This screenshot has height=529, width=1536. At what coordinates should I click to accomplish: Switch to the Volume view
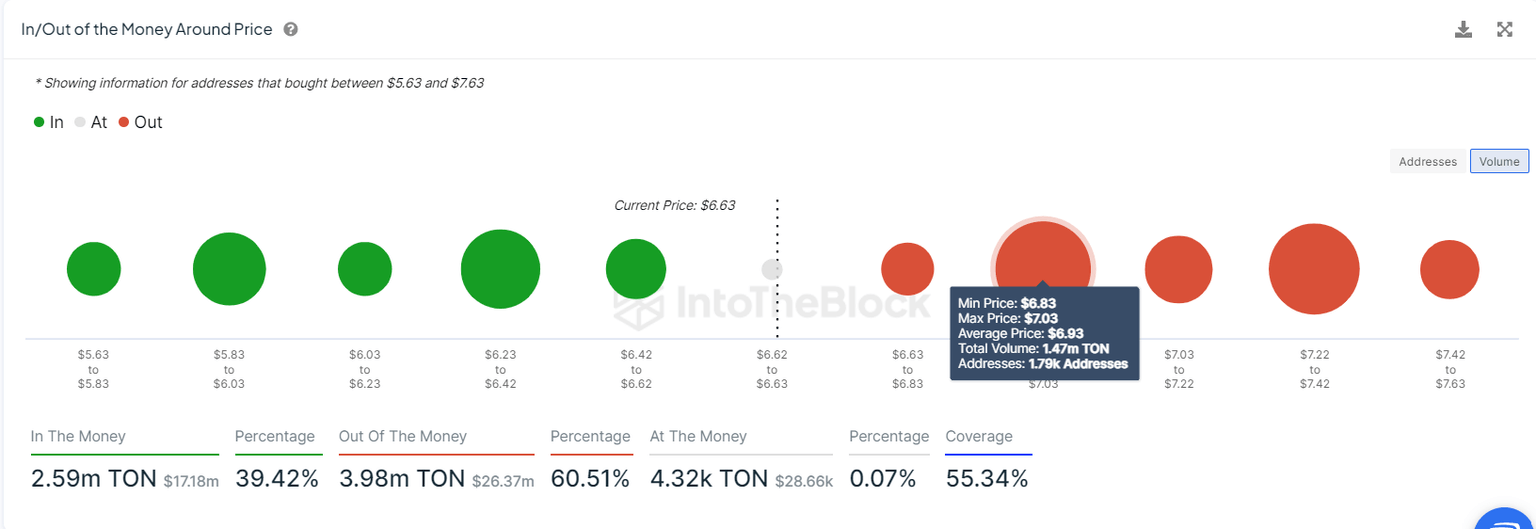click(1499, 161)
